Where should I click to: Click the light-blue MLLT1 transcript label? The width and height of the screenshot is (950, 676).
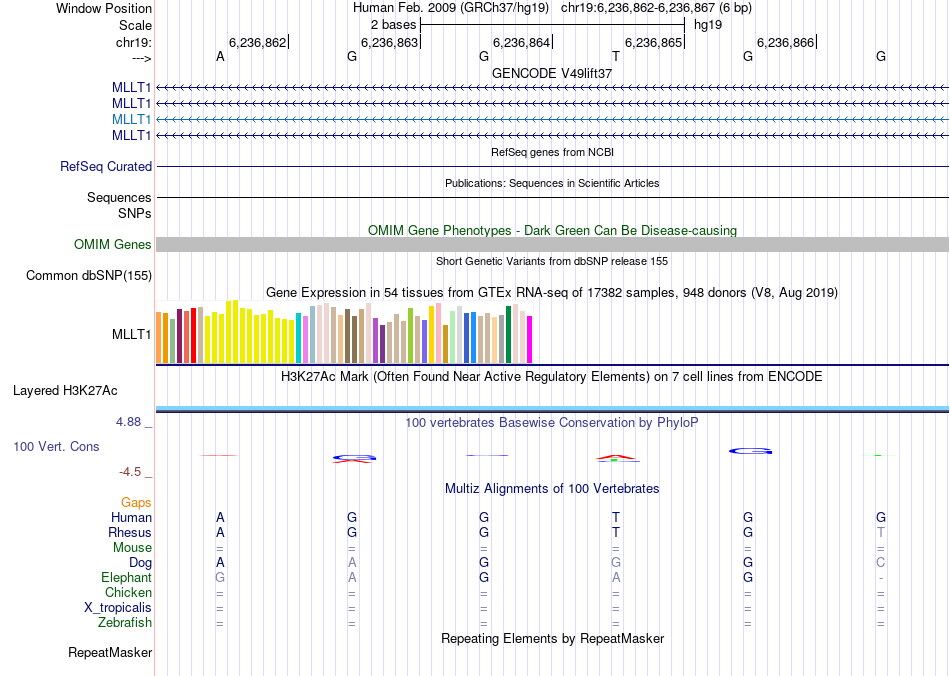pyautogui.click(x=131, y=119)
